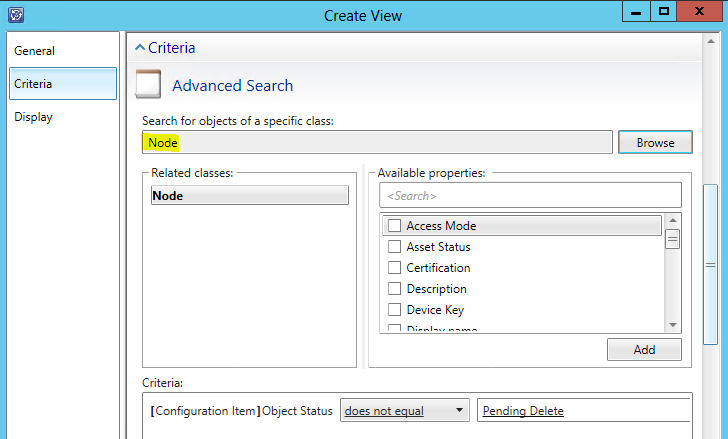Viewport: 728px width, 439px height.
Task: Click the Available properties search box
Action: tap(530, 195)
